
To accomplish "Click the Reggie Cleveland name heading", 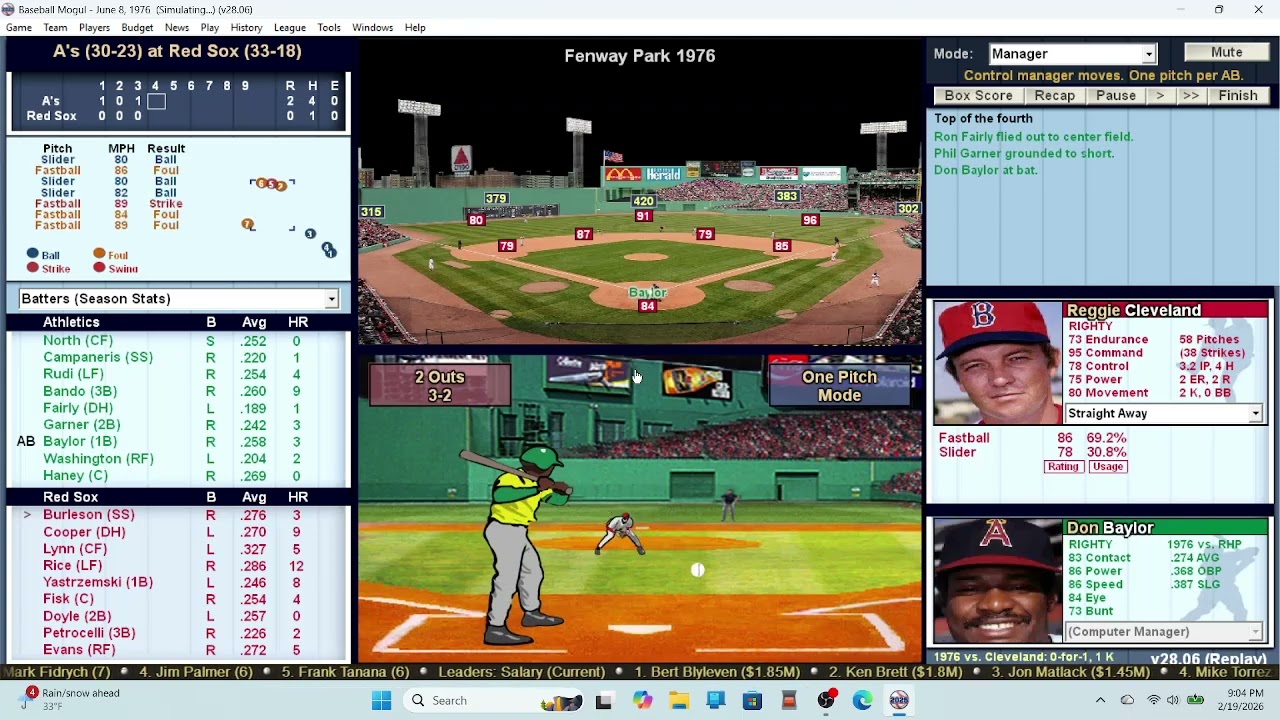I will [x=1134, y=311].
